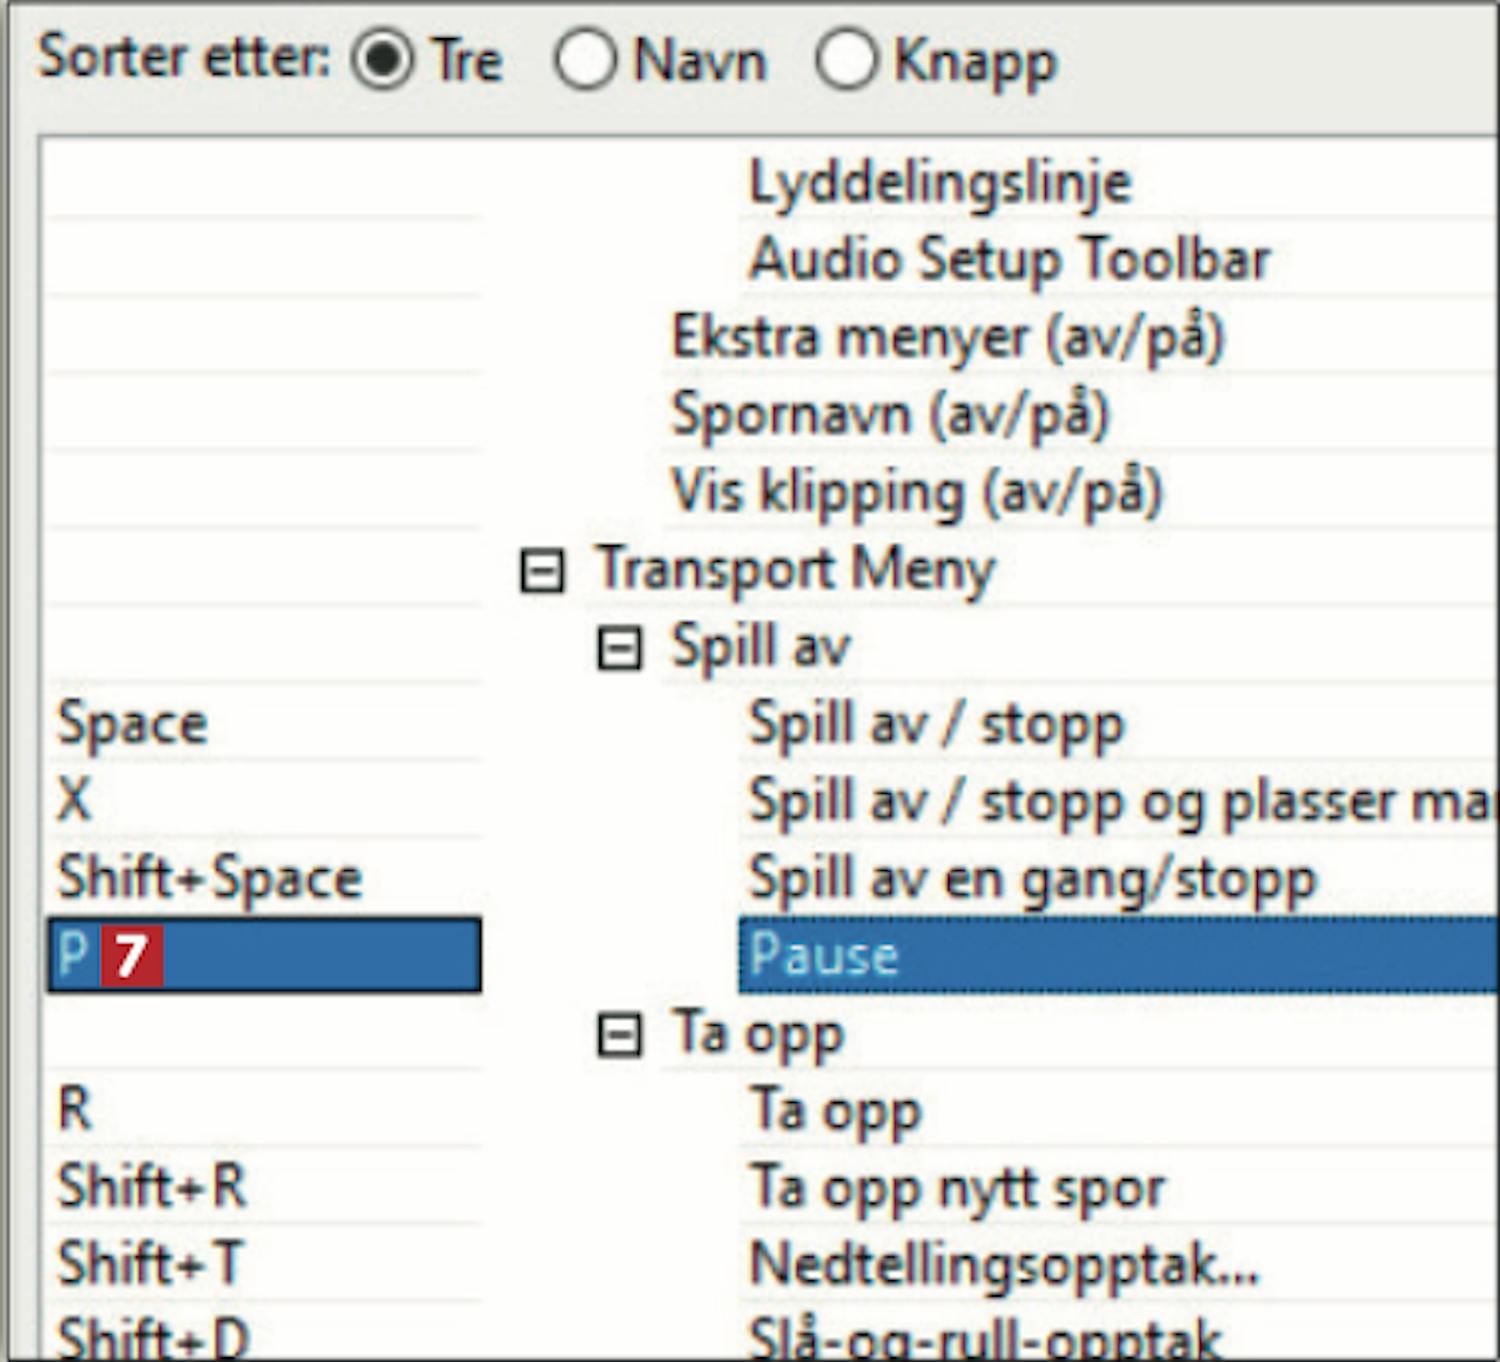Collapse the Spill av tree group
This screenshot has height=1362, width=1500.
pos(619,649)
